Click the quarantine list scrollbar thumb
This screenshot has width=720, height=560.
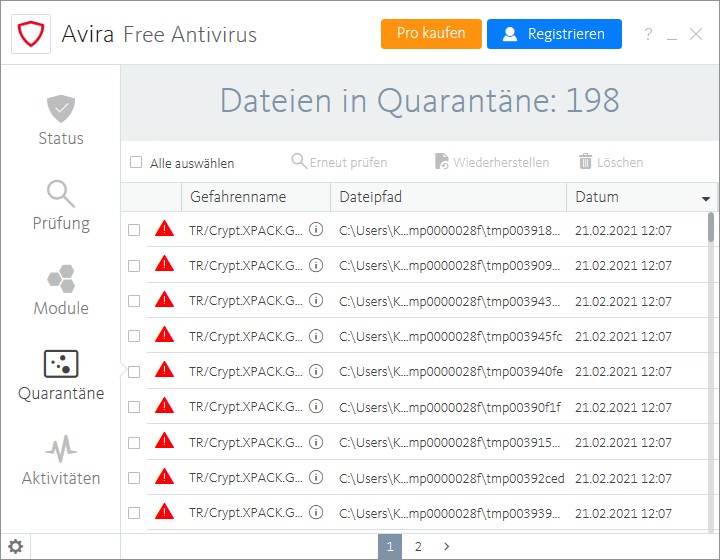tap(711, 227)
